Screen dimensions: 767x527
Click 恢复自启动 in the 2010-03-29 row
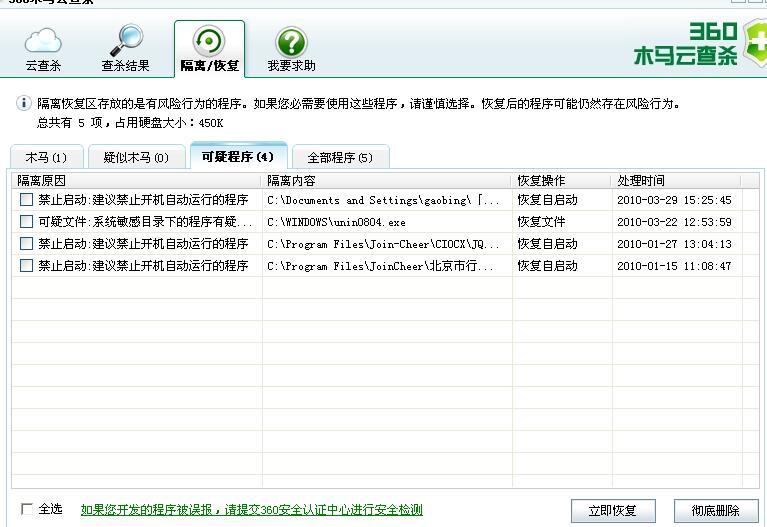[547, 200]
